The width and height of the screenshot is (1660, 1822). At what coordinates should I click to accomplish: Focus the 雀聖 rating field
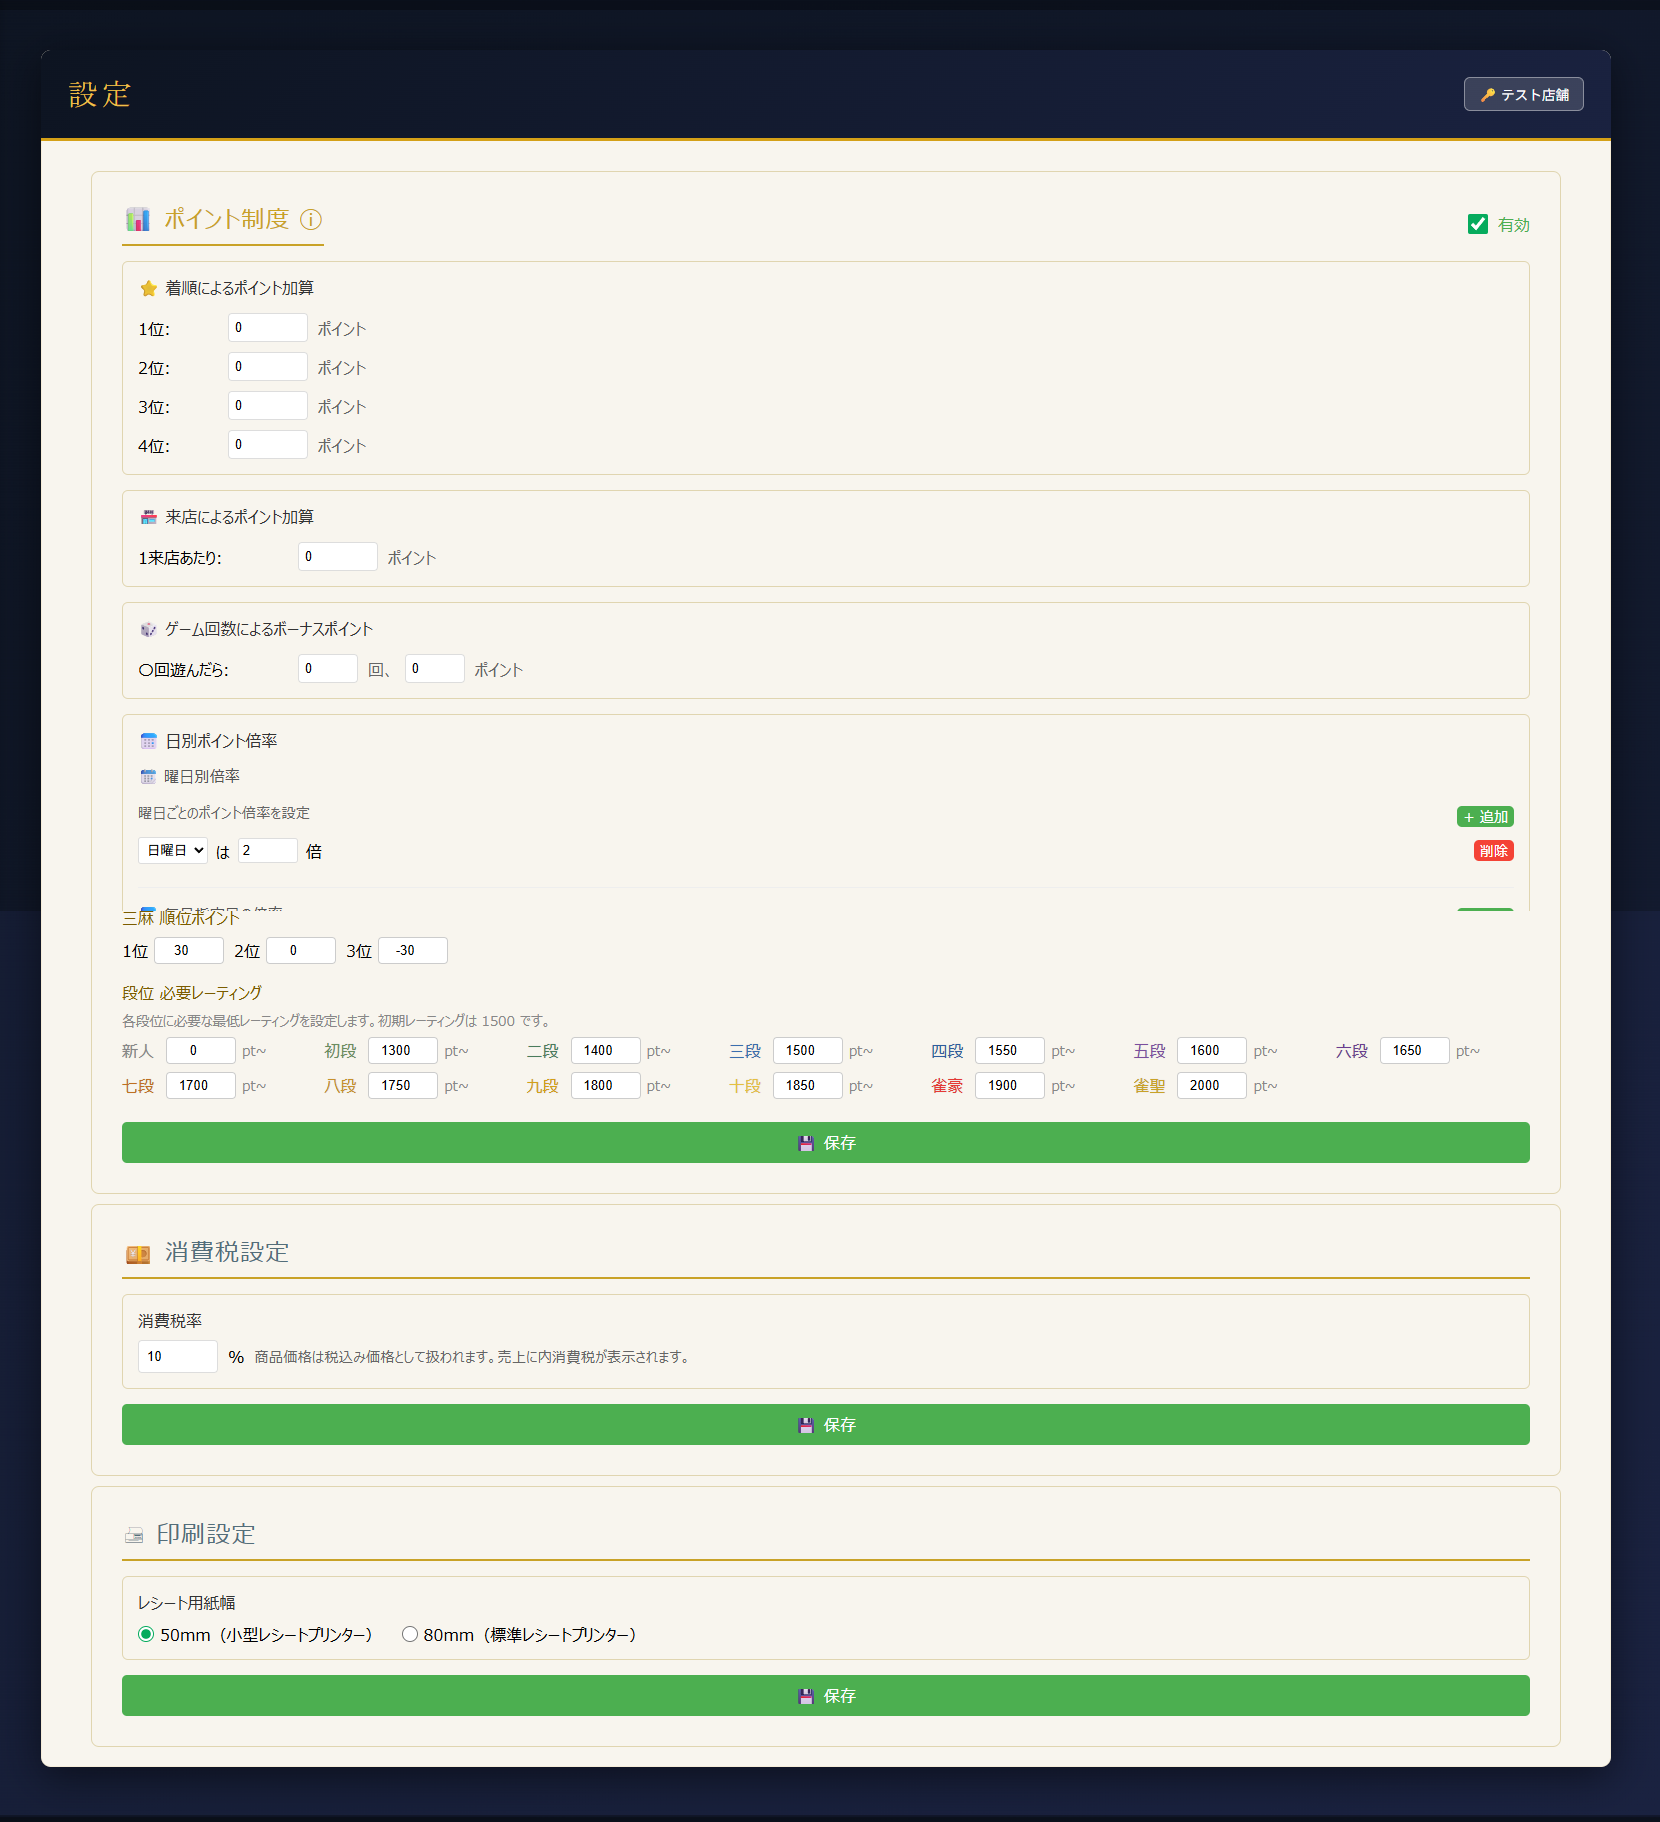(1212, 1086)
